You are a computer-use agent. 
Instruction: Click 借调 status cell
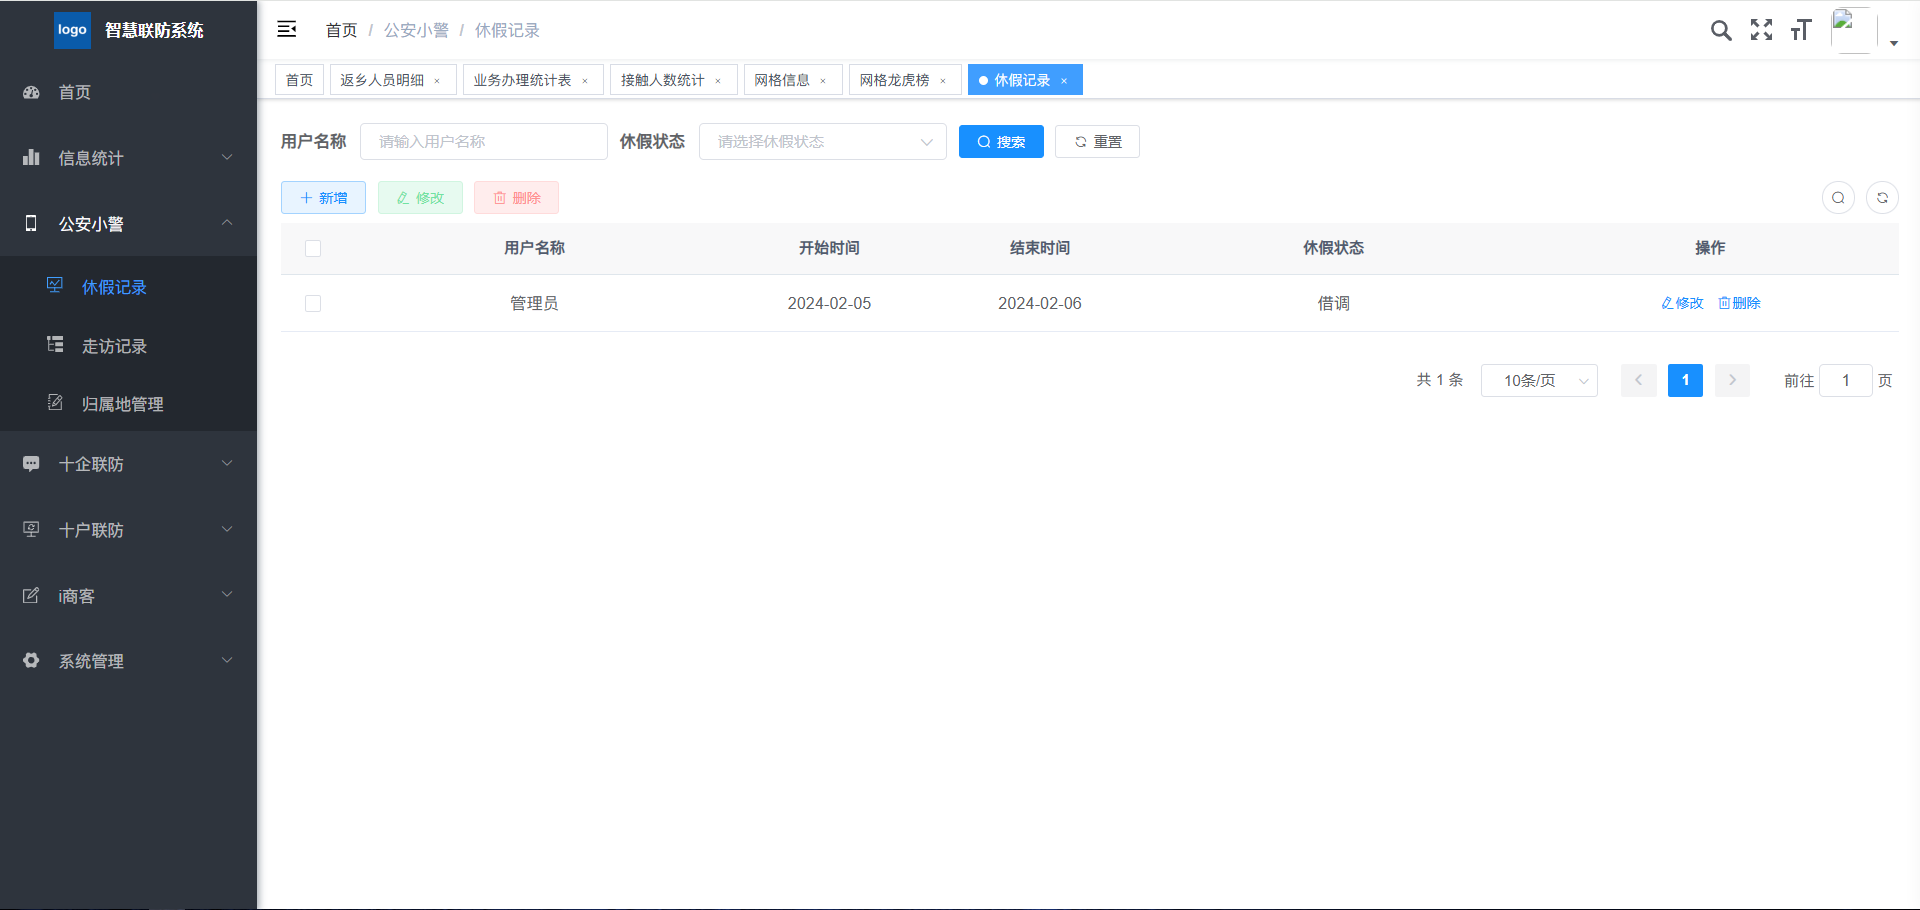coord(1333,303)
